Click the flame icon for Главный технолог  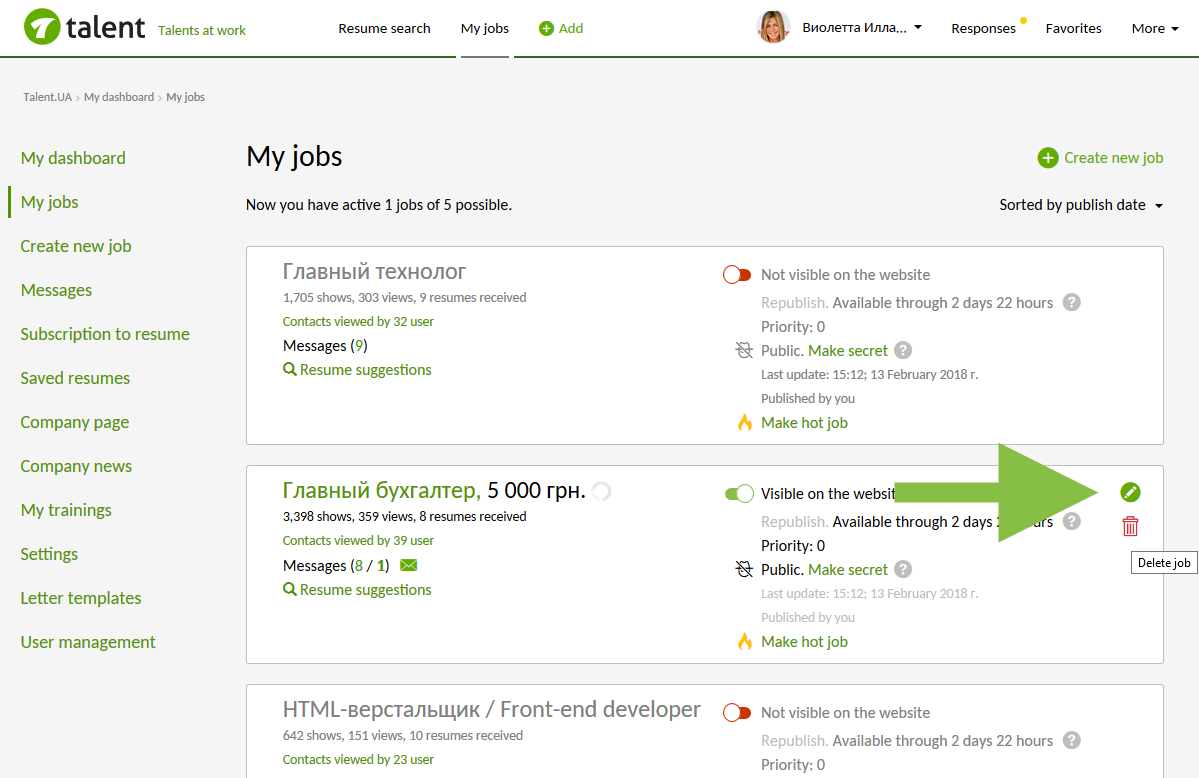click(744, 423)
